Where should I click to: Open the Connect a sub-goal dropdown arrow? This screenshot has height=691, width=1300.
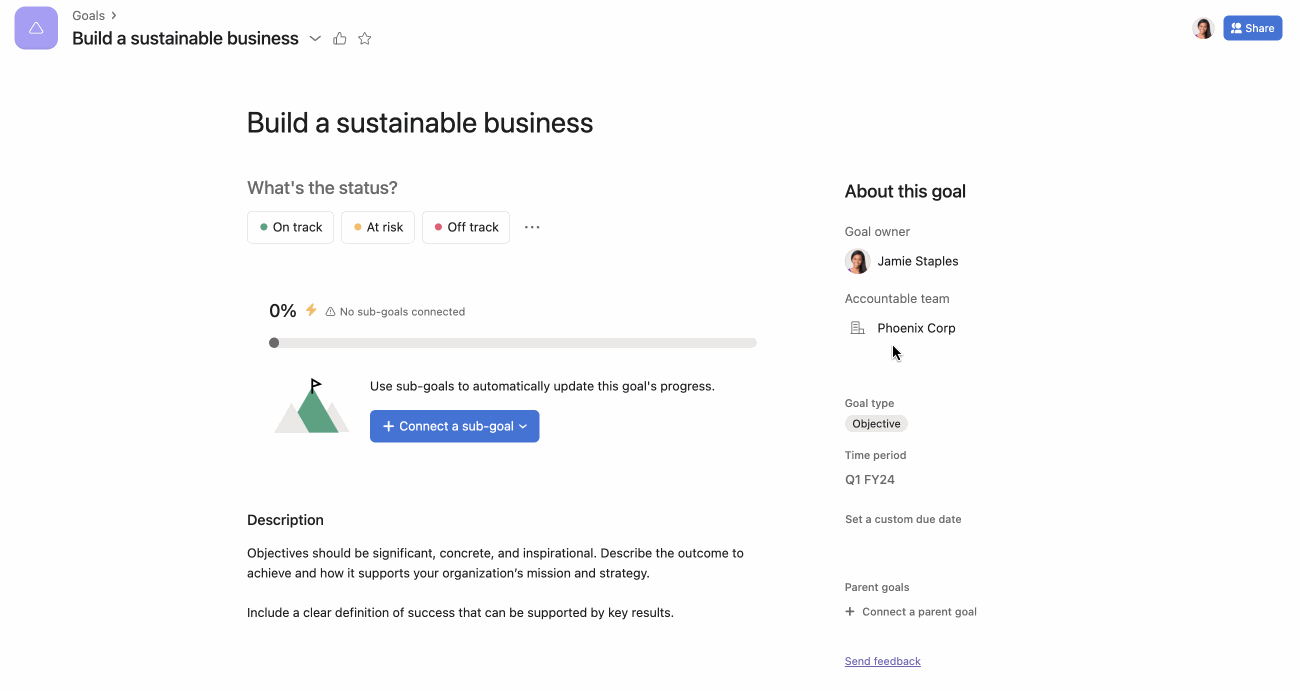point(521,425)
